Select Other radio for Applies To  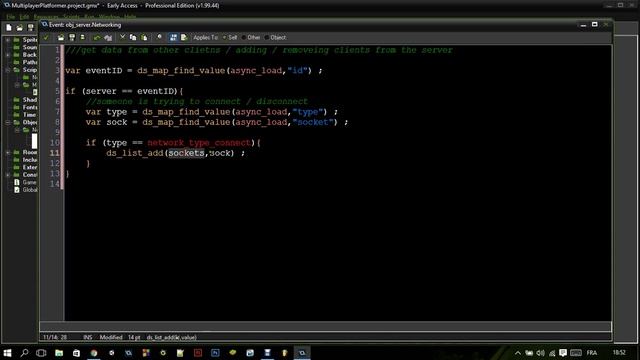[251, 38]
